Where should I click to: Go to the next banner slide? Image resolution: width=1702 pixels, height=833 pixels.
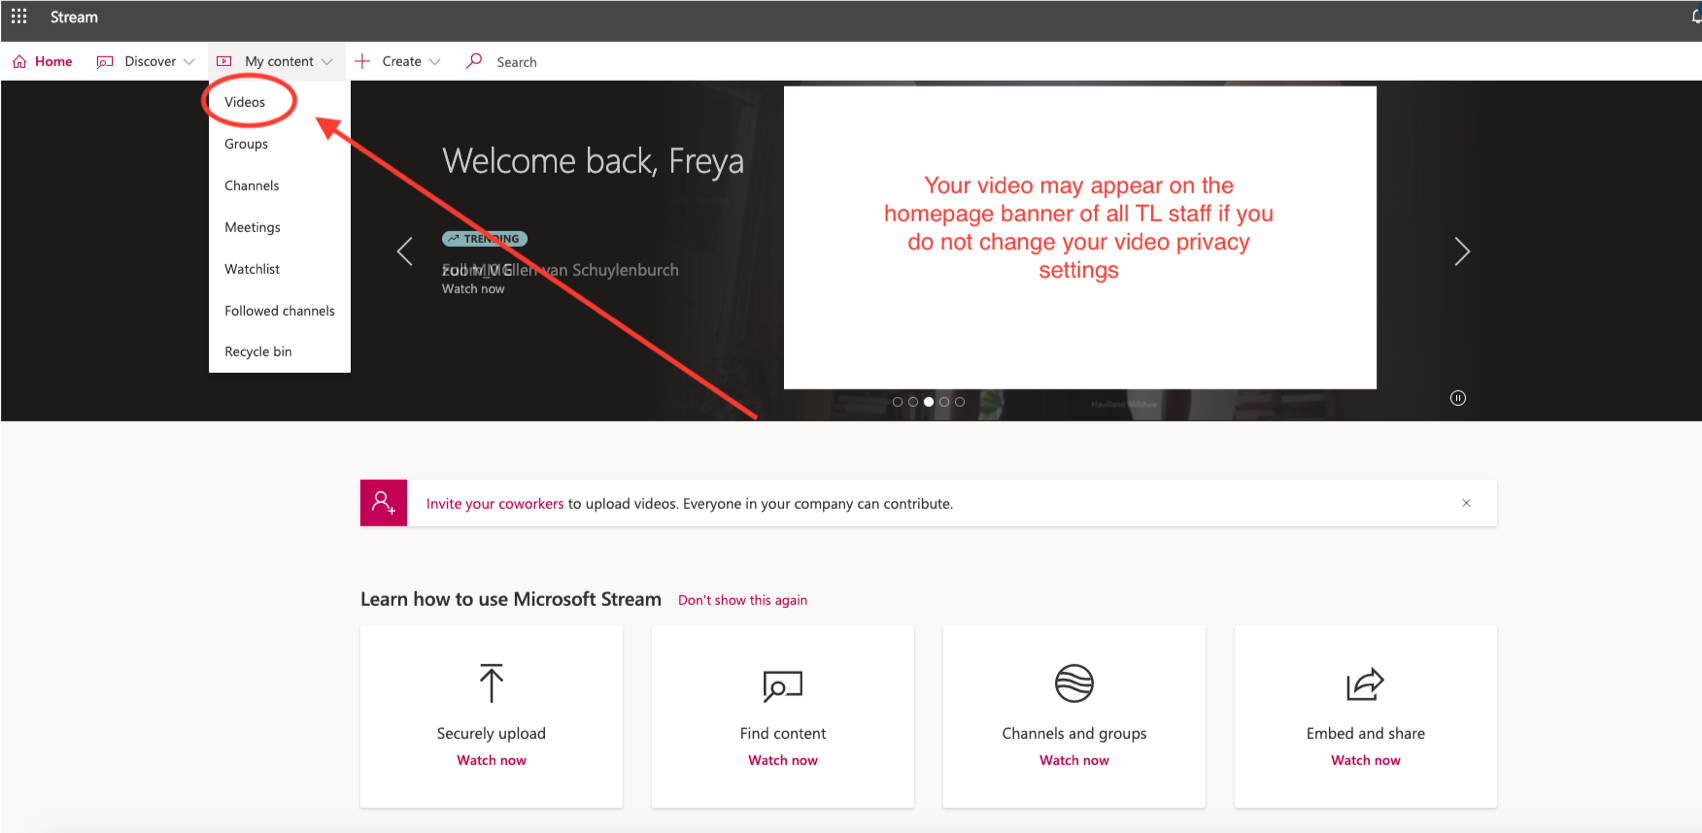coord(1462,251)
